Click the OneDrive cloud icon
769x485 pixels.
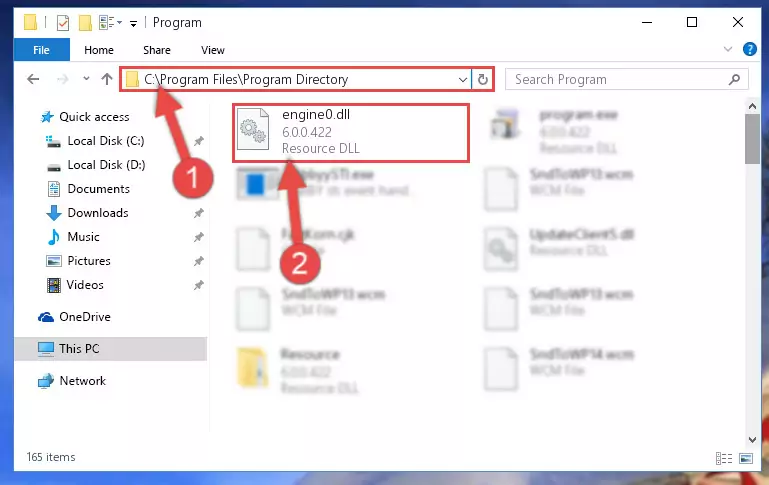point(46,317)
